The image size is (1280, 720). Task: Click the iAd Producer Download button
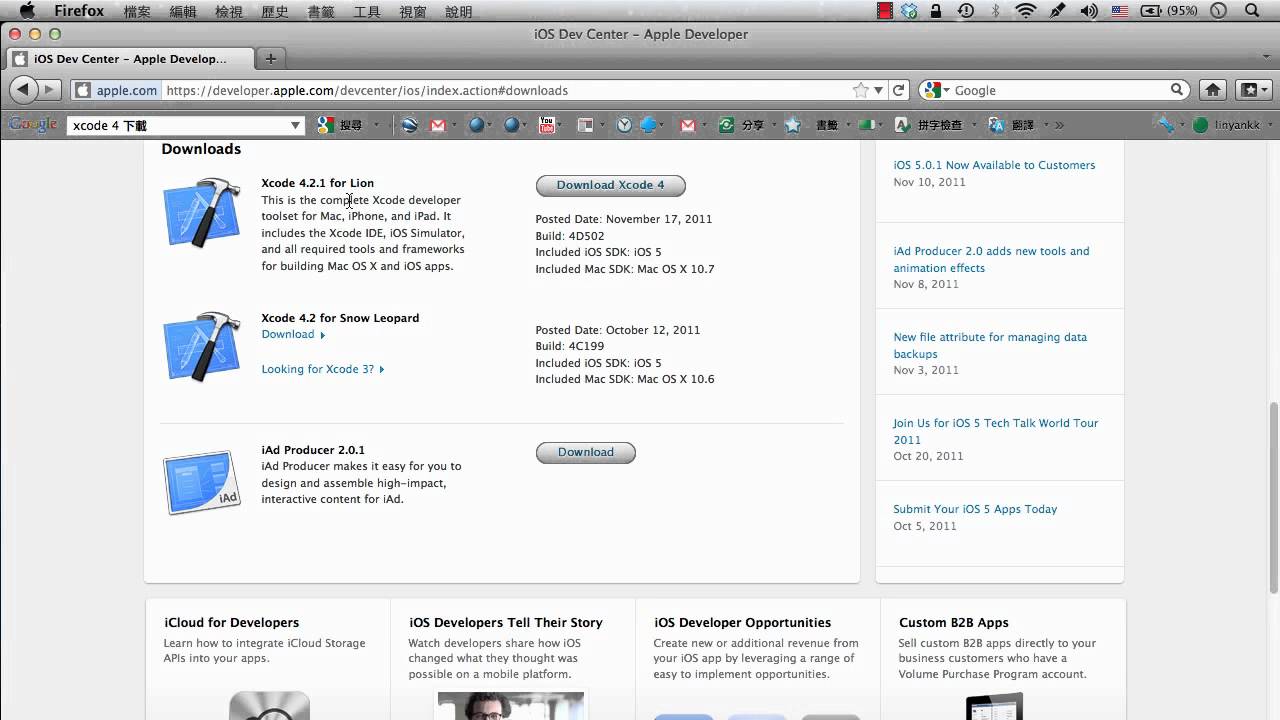click(x=585, y=452)
